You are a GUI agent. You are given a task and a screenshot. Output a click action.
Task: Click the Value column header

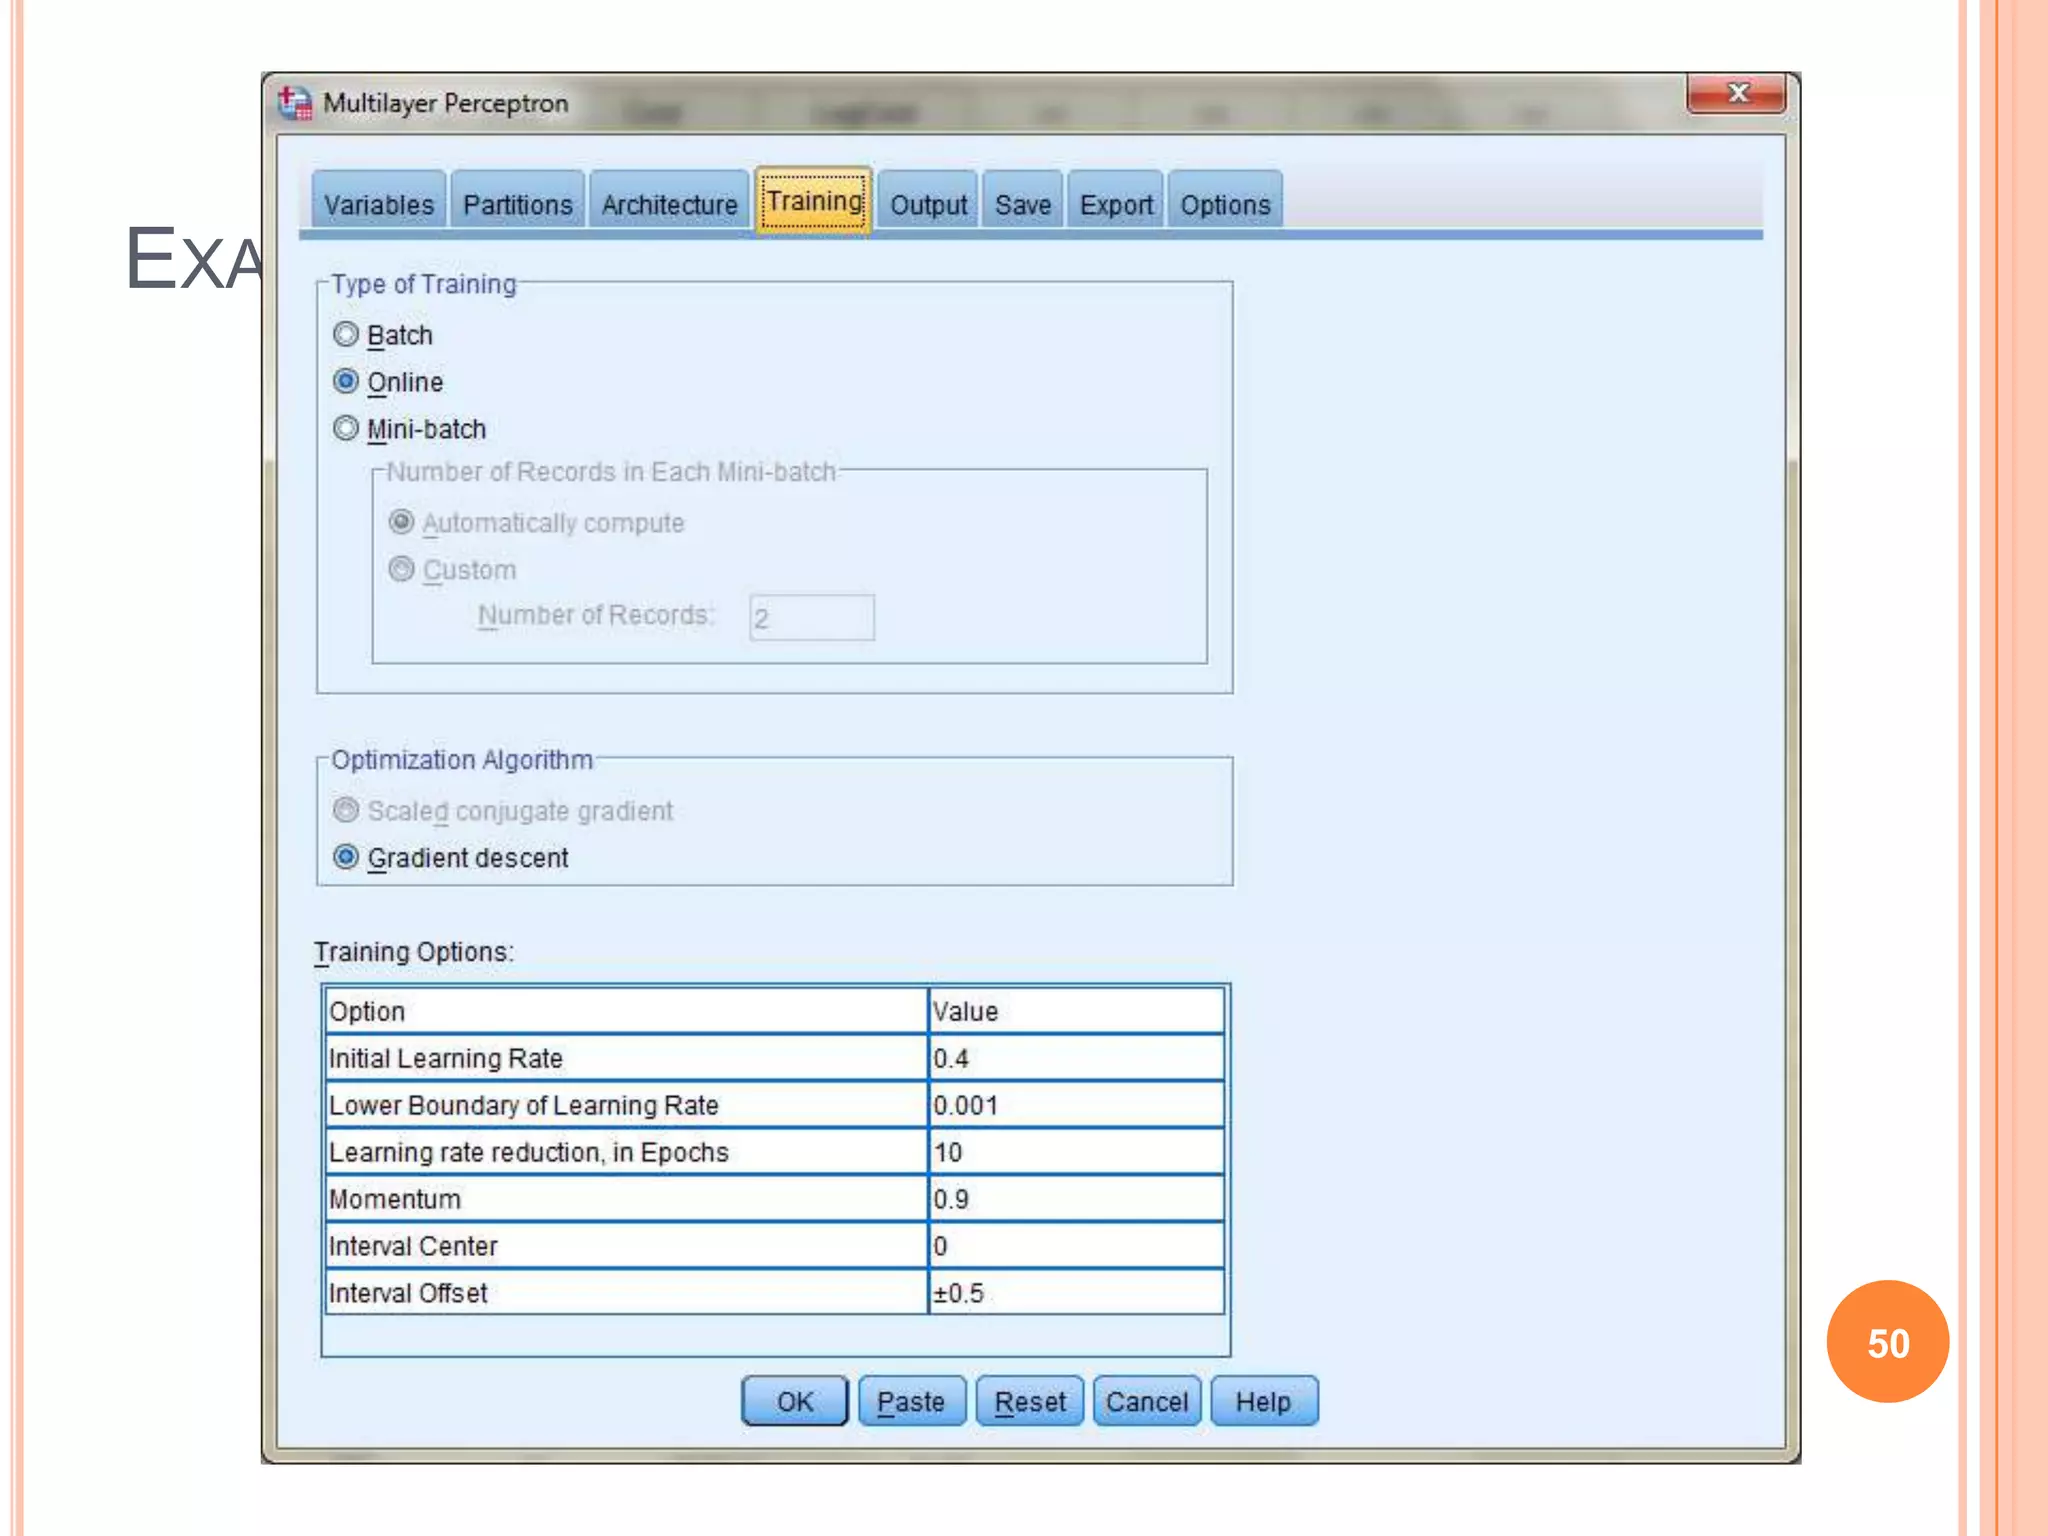(x=1076, y=1011)
